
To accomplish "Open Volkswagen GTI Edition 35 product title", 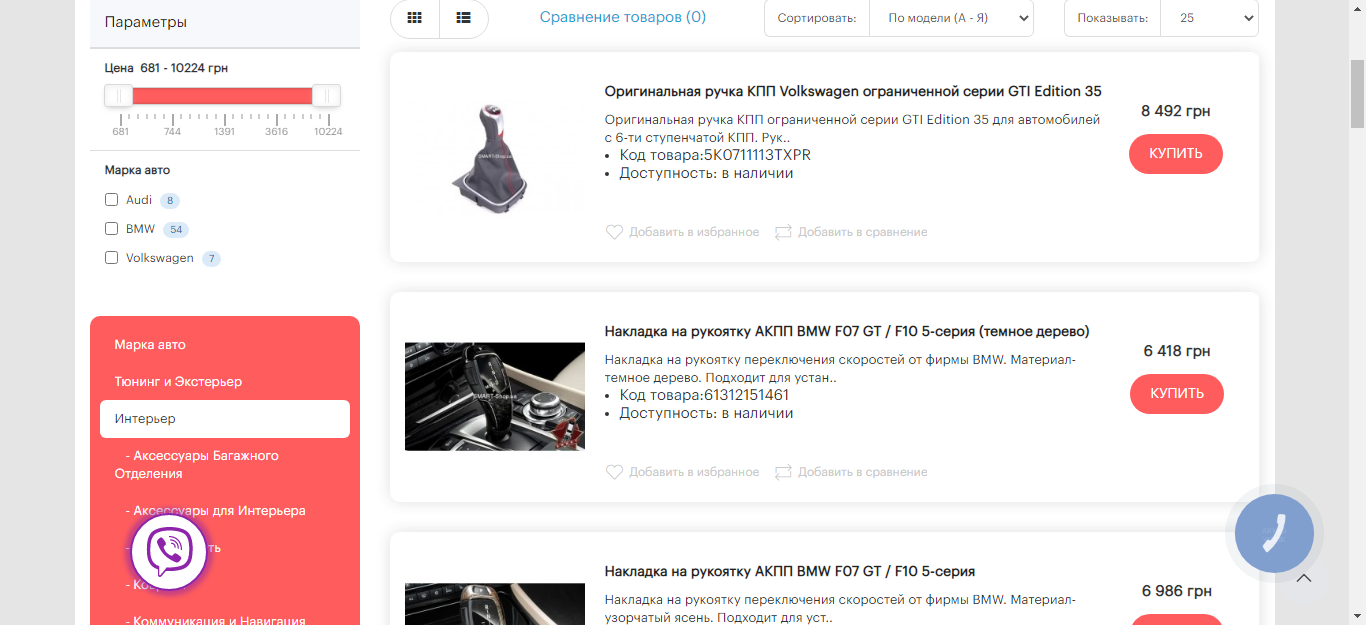I will click(x=853, y=92).
